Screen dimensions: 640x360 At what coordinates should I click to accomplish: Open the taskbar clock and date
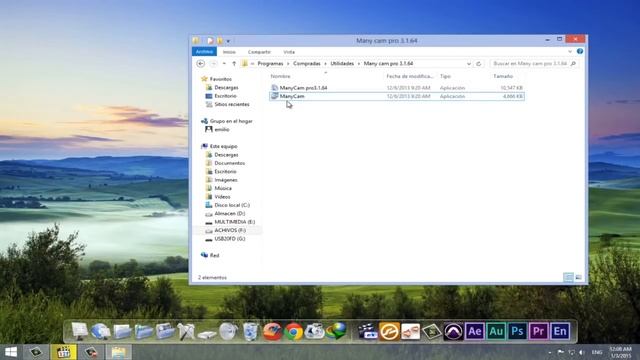click(x=620, y=352)
